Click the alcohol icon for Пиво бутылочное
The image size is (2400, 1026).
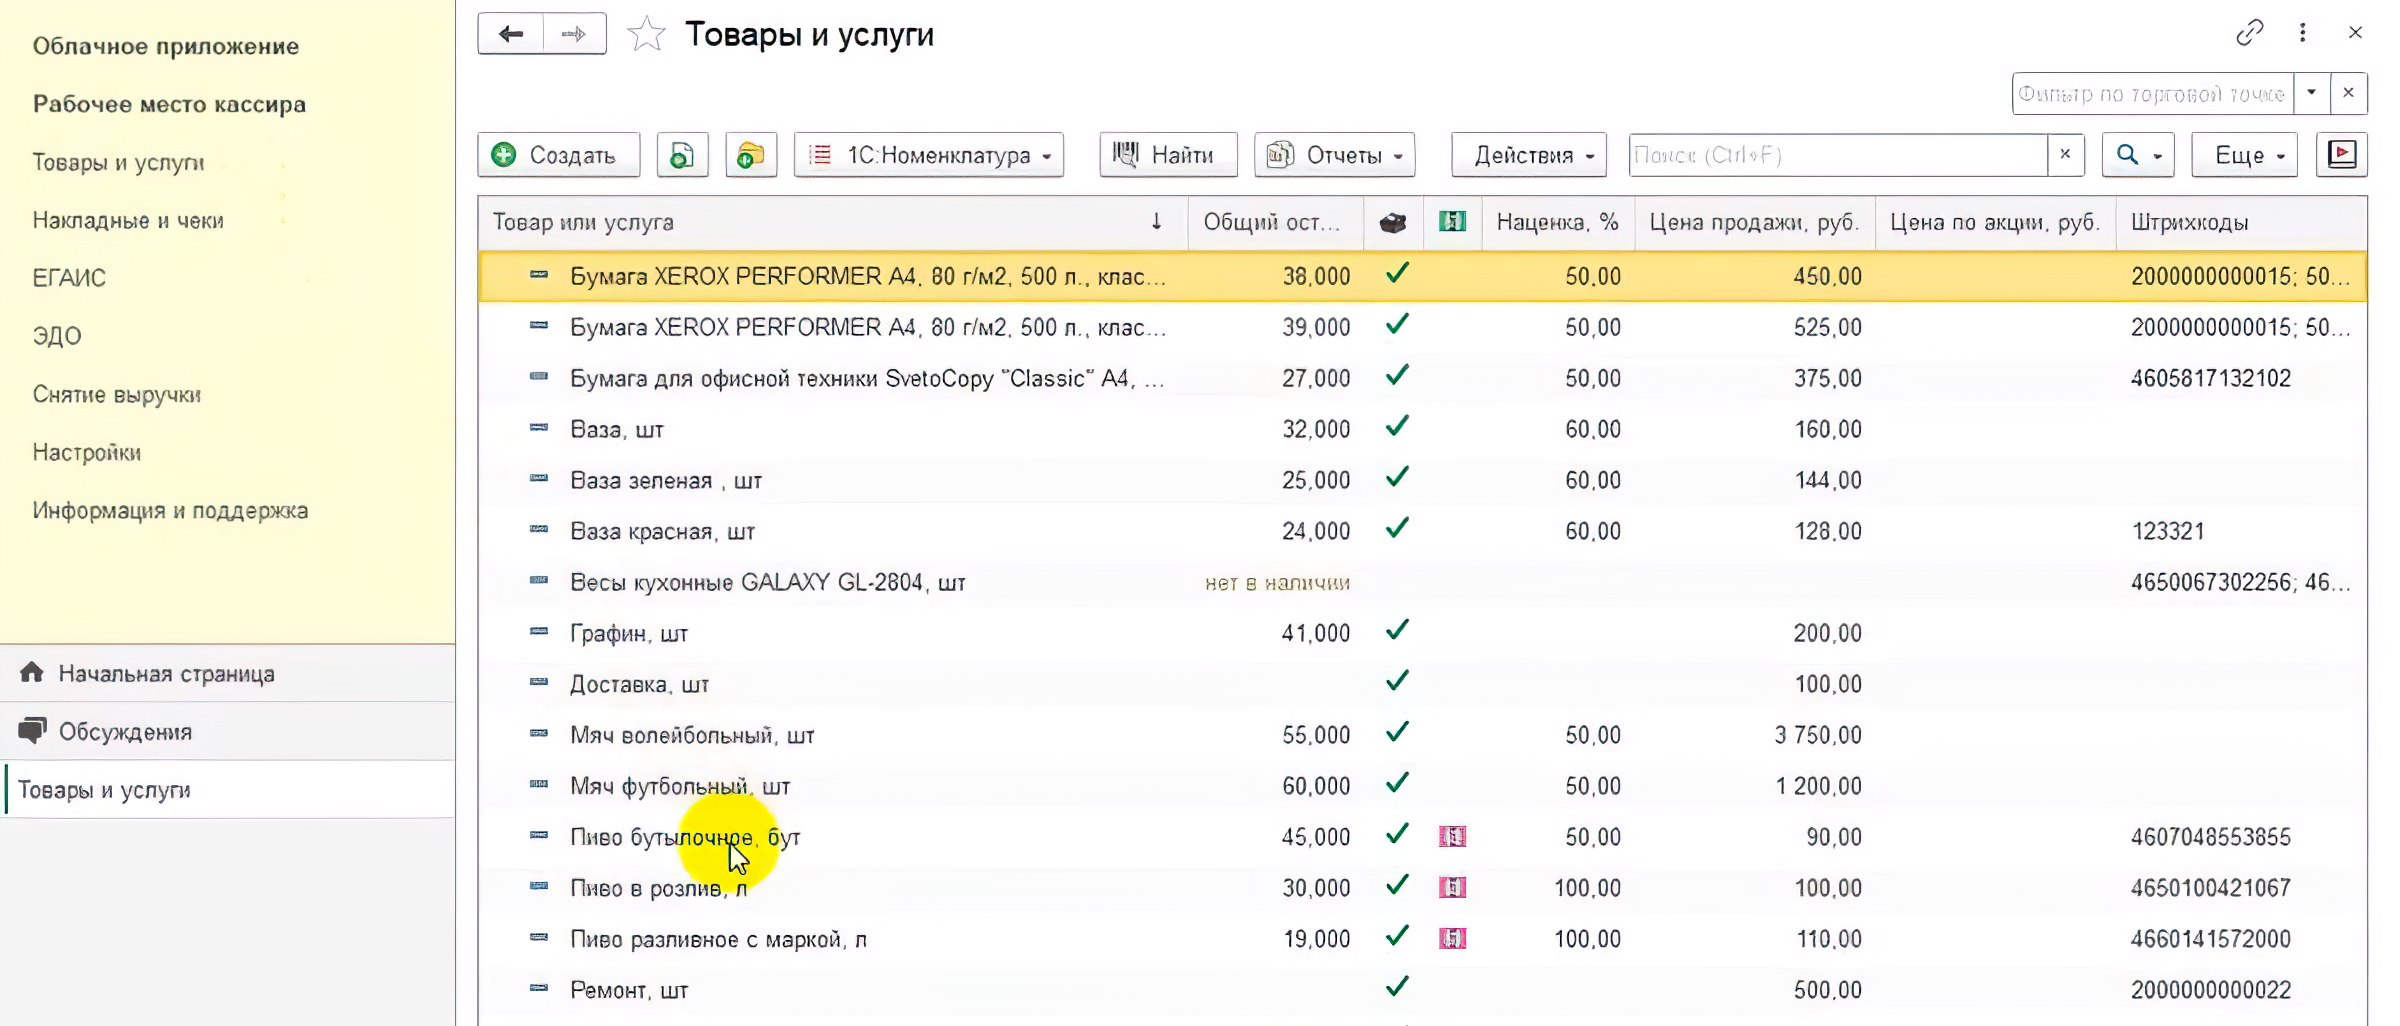[1452, 836]
